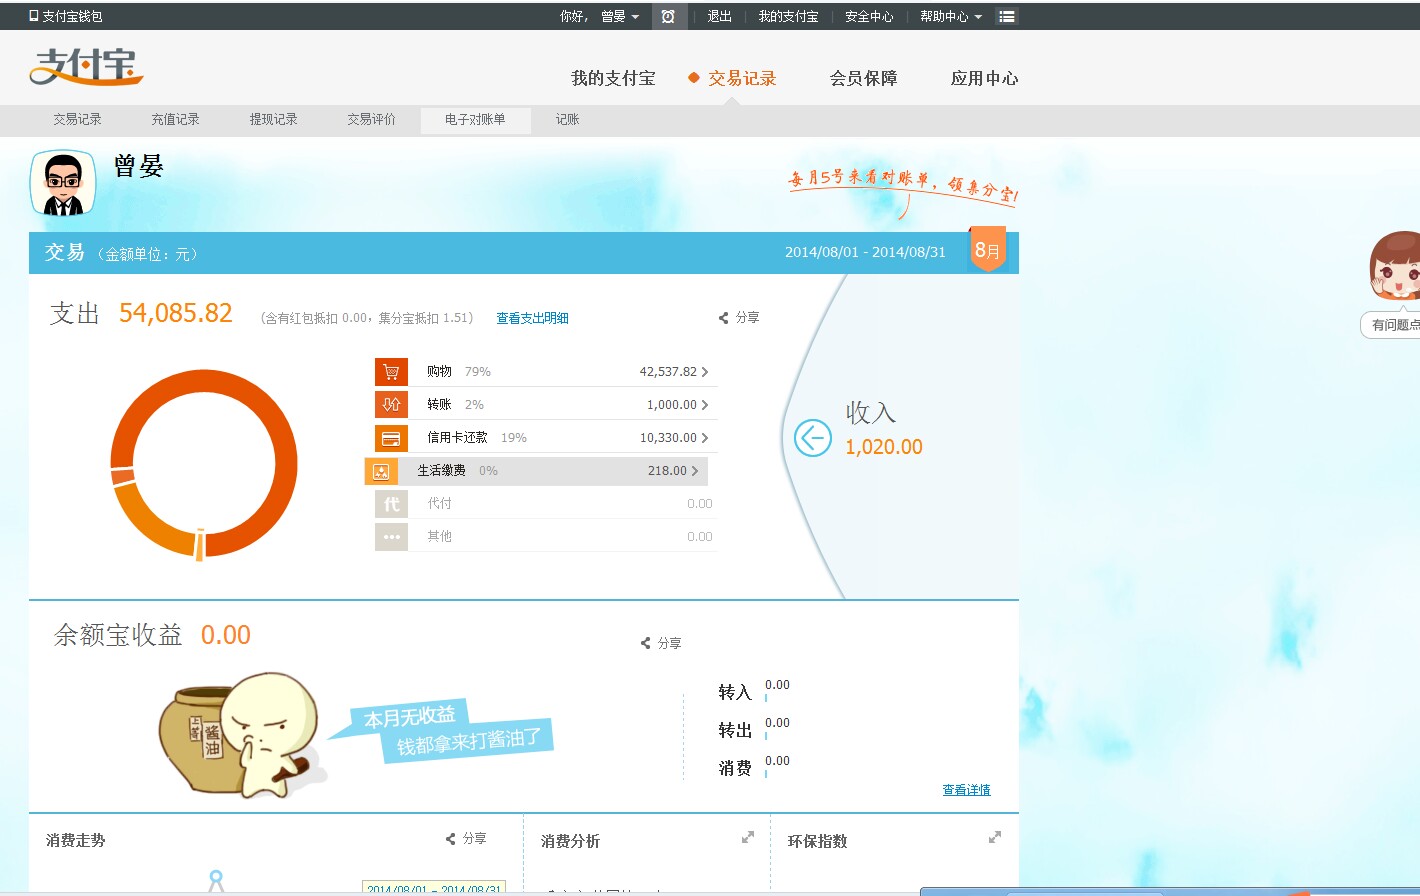Click the shopping cart icon for 购物
1420x896 pixels.
tap(391, 372)
